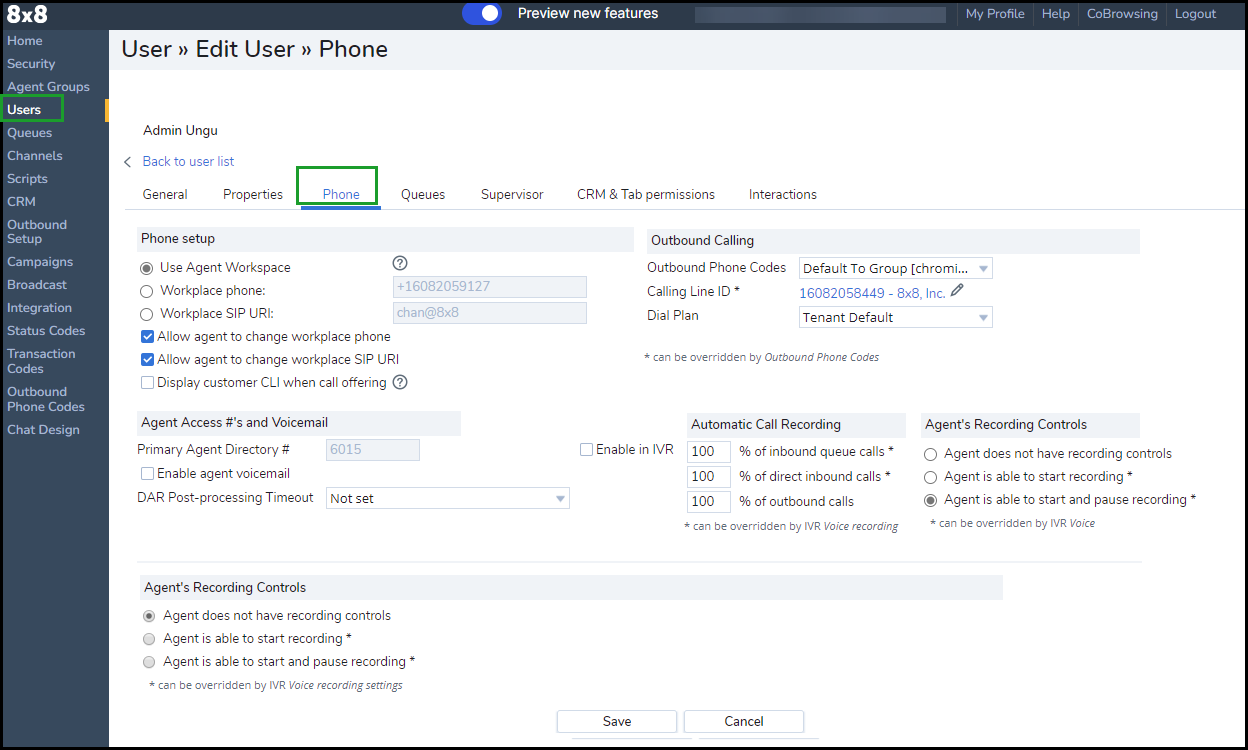Click the back chevron beside Back to user list
Image resolution: width=1248 pixels, height=750 pixels.
pyautogui.click(x=128, y=162)
